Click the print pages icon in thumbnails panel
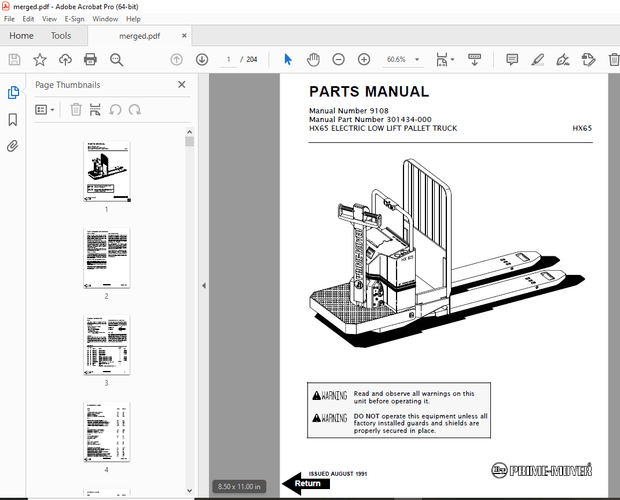 [x=95, y=109]
